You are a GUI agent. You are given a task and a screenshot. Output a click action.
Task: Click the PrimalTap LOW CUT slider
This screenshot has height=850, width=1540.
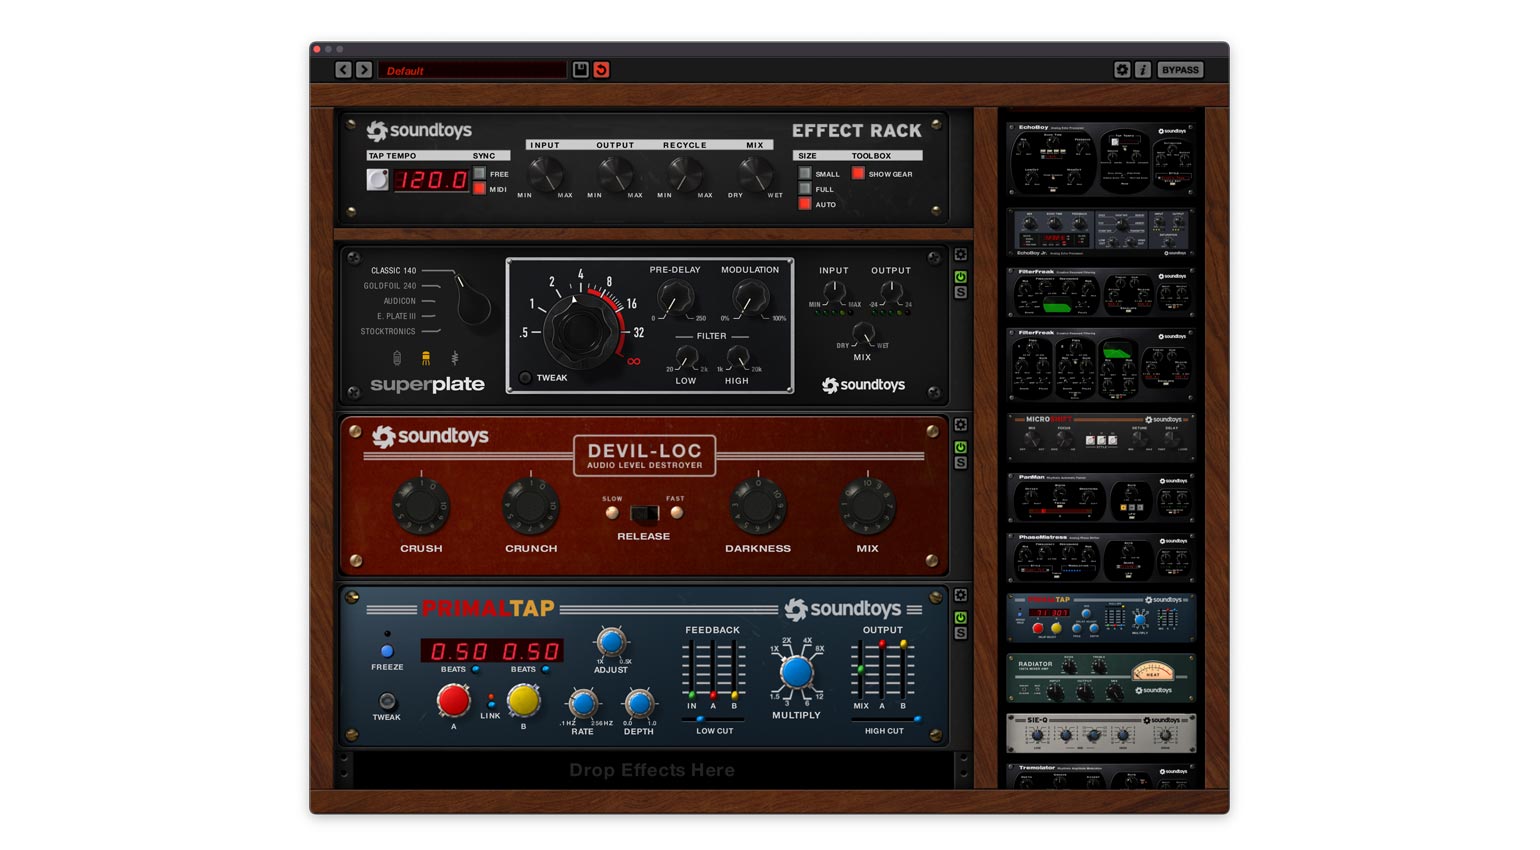click(714, 719)
